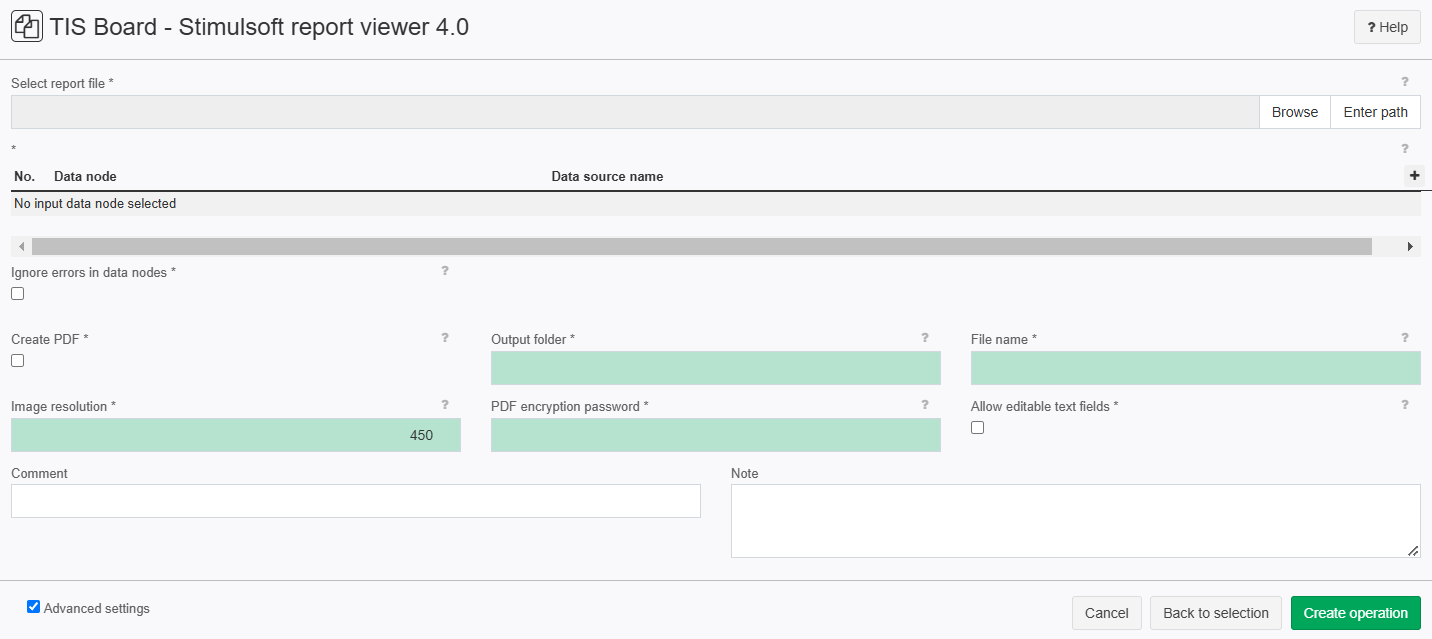This screenshot has height=639, width=1432.
Task: Click the 'No input data node selected' row
Action: [716, 204]
